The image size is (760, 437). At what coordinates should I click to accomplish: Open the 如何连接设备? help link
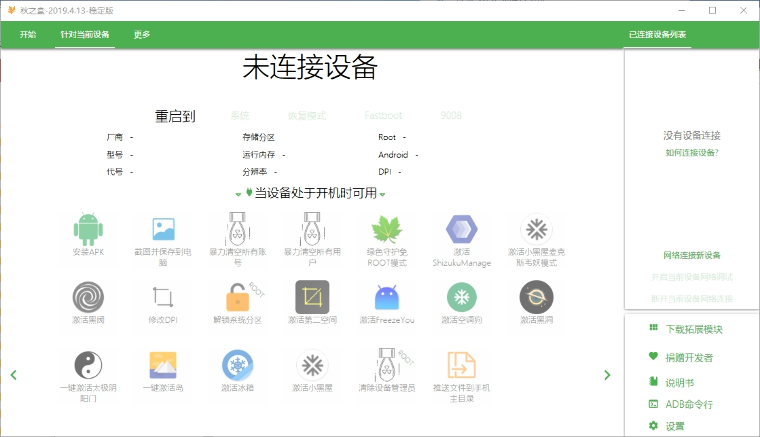[x=692, y=153]
